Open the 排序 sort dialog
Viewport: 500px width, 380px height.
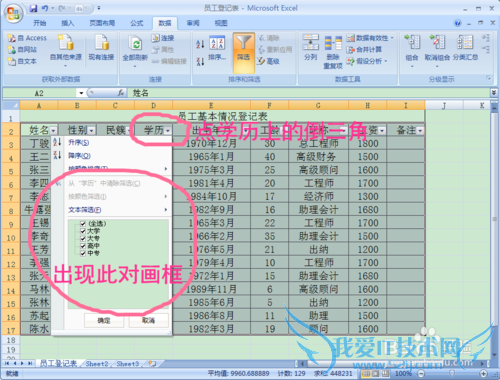tap(217, 48)
